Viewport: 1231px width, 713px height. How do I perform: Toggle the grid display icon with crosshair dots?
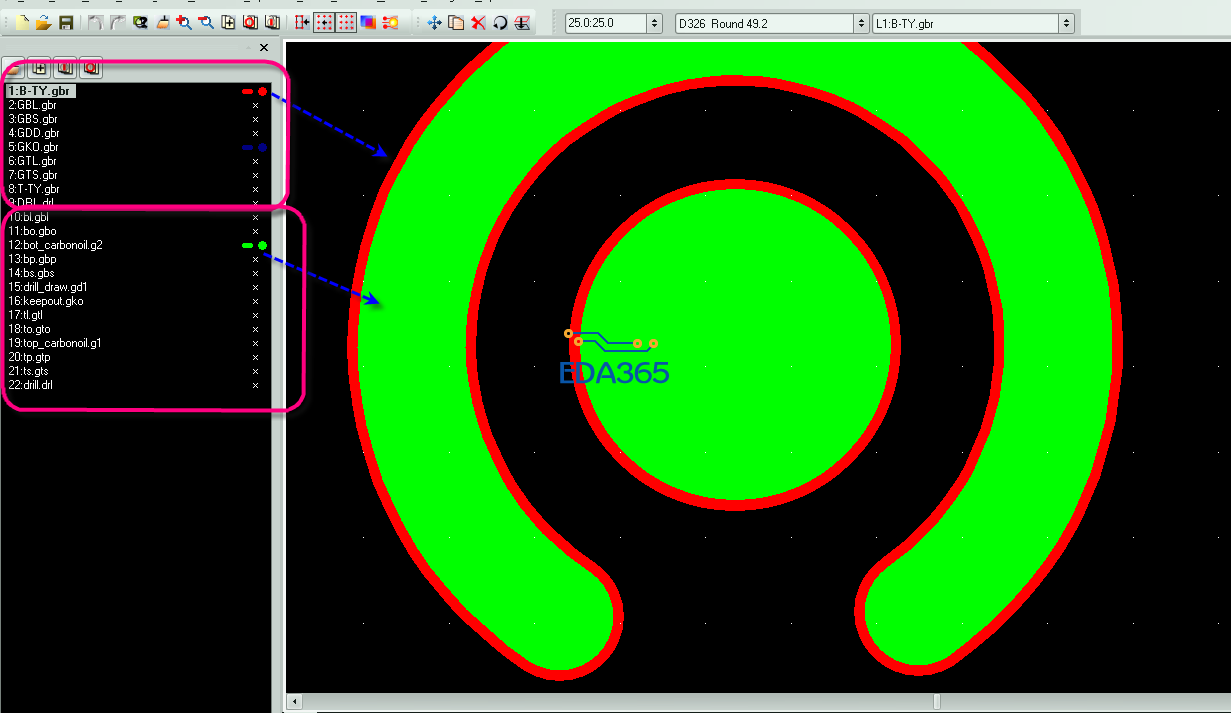coord(324,22)
